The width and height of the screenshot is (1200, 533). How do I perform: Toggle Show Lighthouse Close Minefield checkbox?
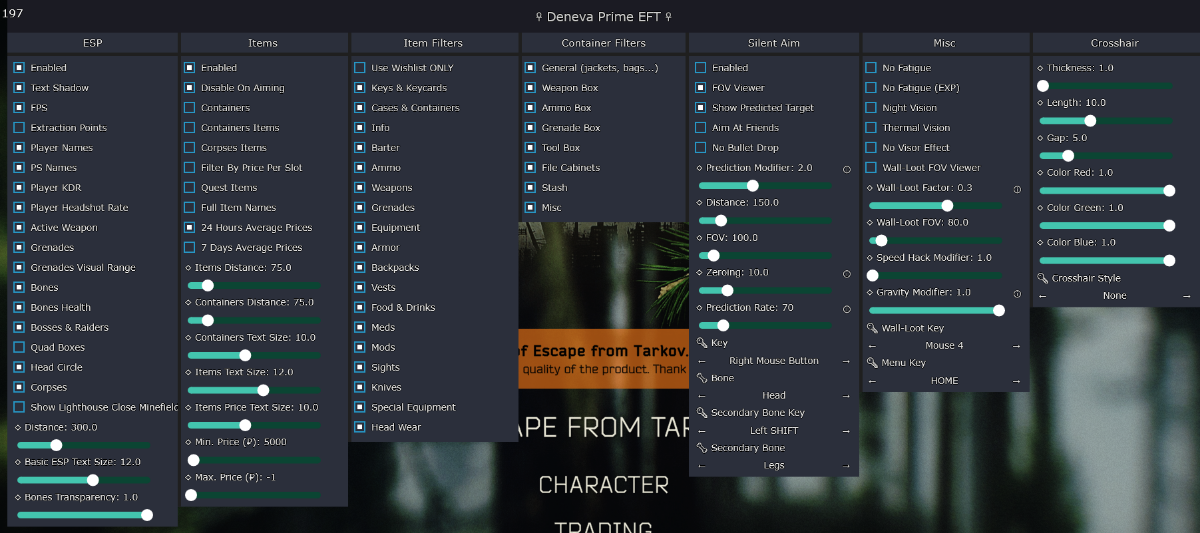[19, 408]
